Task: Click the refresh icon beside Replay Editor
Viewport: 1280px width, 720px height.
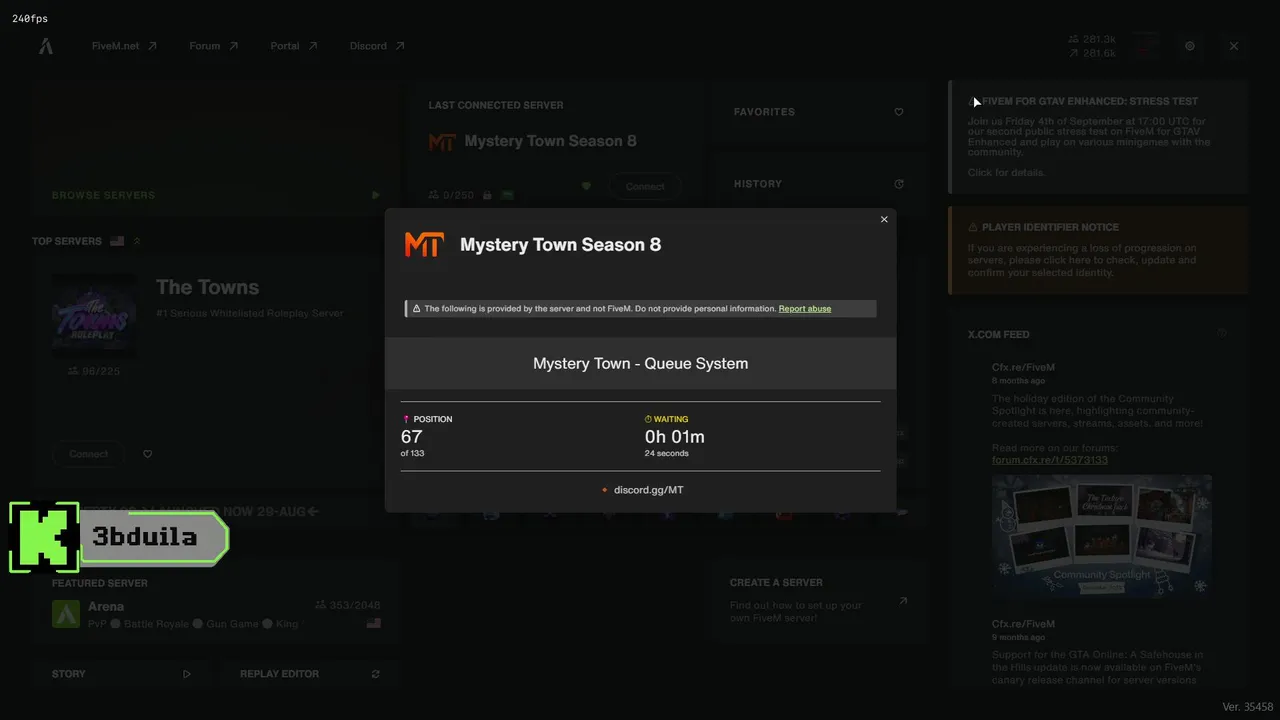Action: 376,674
